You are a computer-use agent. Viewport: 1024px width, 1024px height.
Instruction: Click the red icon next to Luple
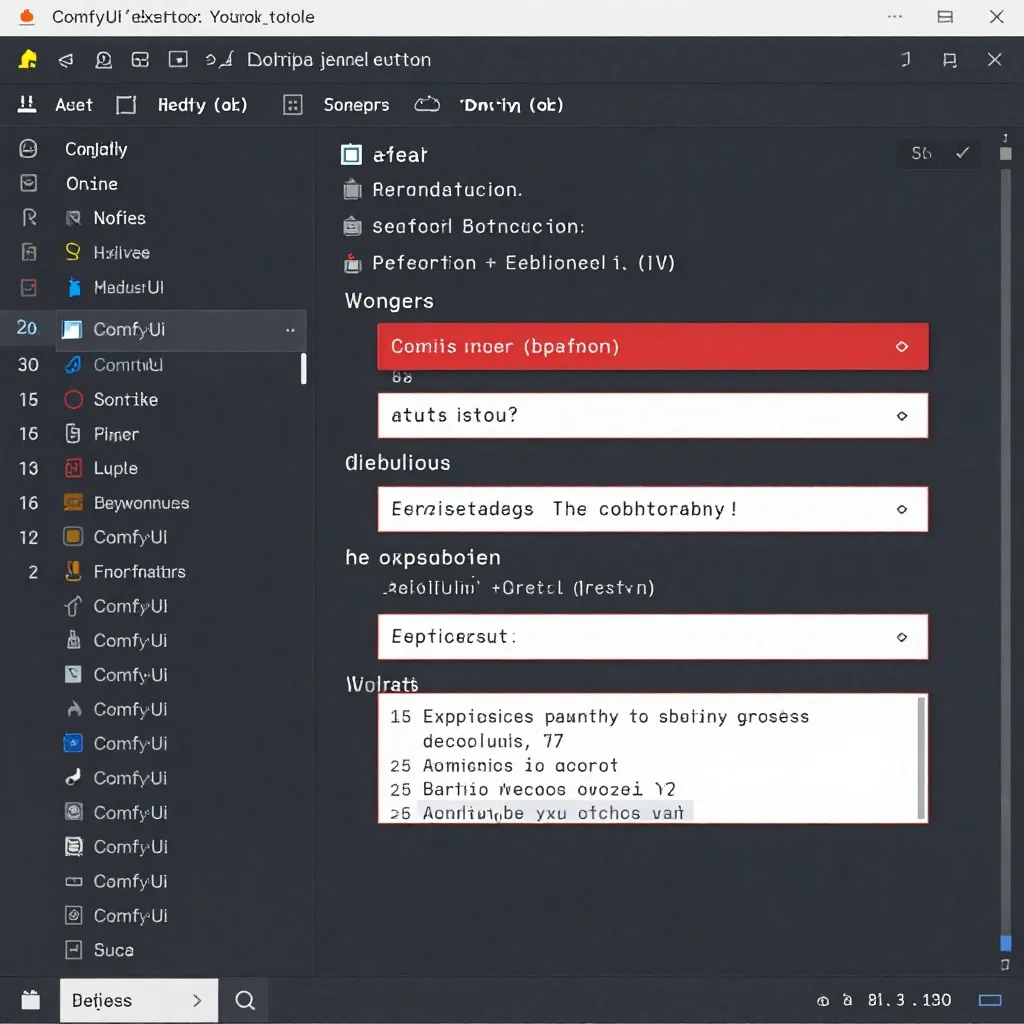pyautogui.click(x=73, y=468)
